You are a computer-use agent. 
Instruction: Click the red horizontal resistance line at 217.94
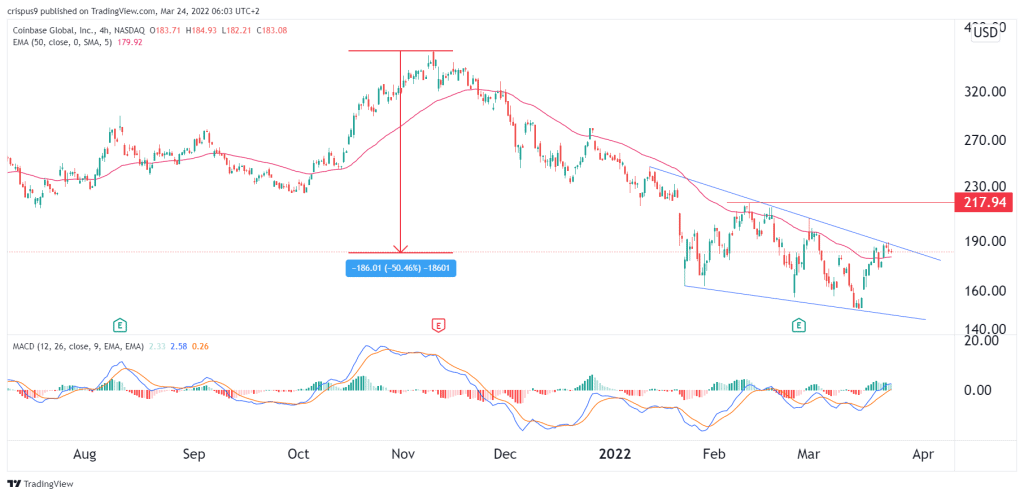pyautogui.click(x=840, y=203)
